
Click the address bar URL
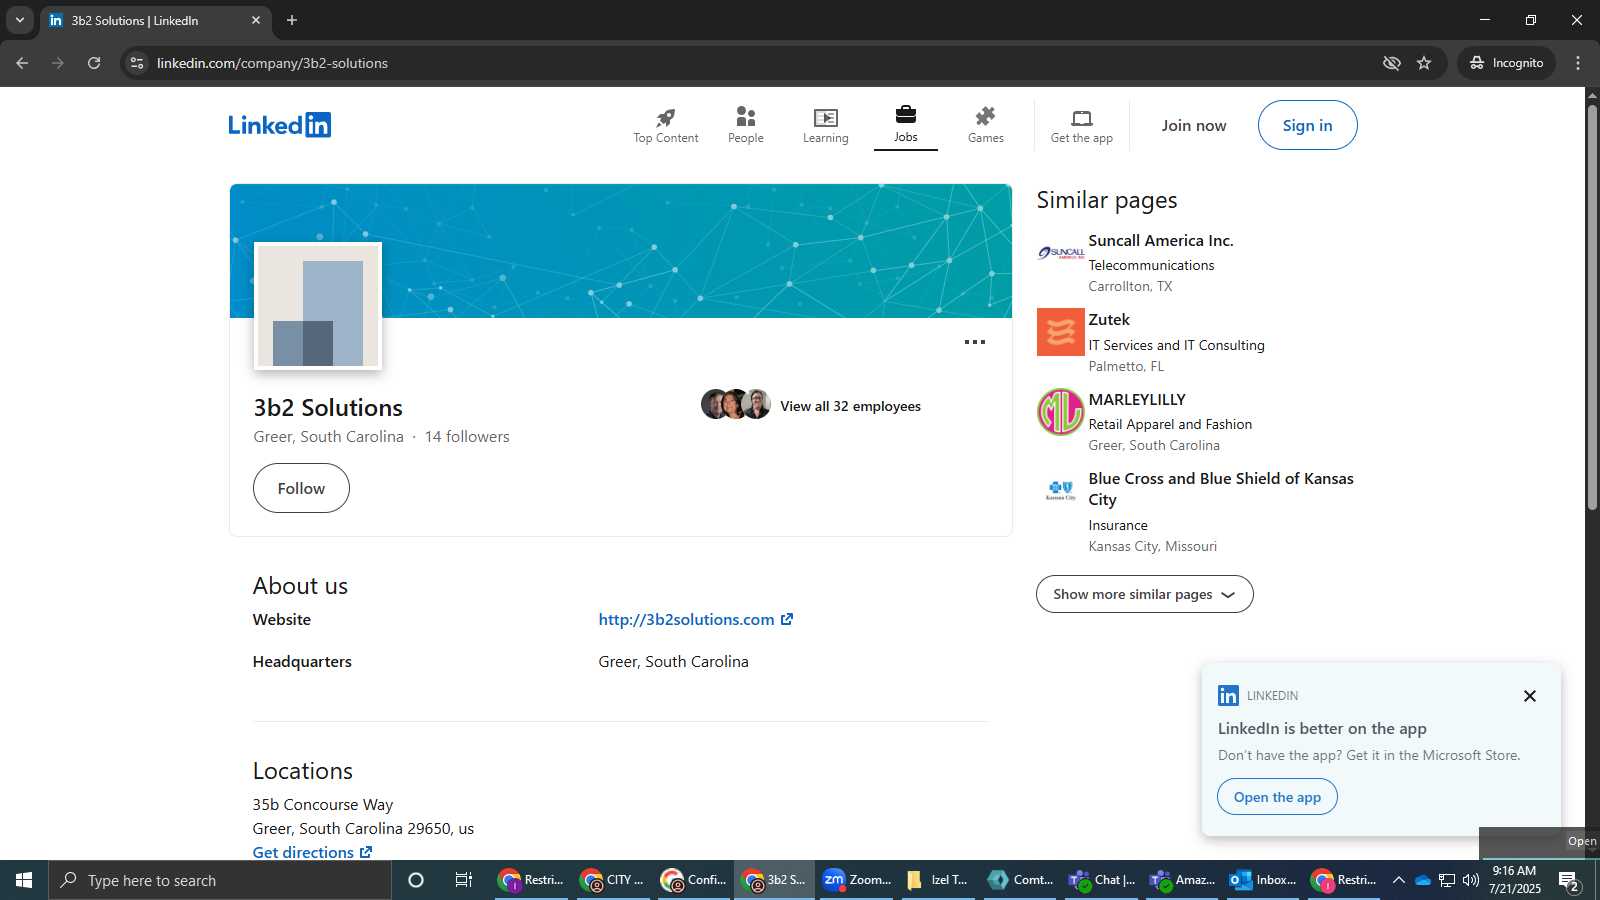(x=272, y=63)
